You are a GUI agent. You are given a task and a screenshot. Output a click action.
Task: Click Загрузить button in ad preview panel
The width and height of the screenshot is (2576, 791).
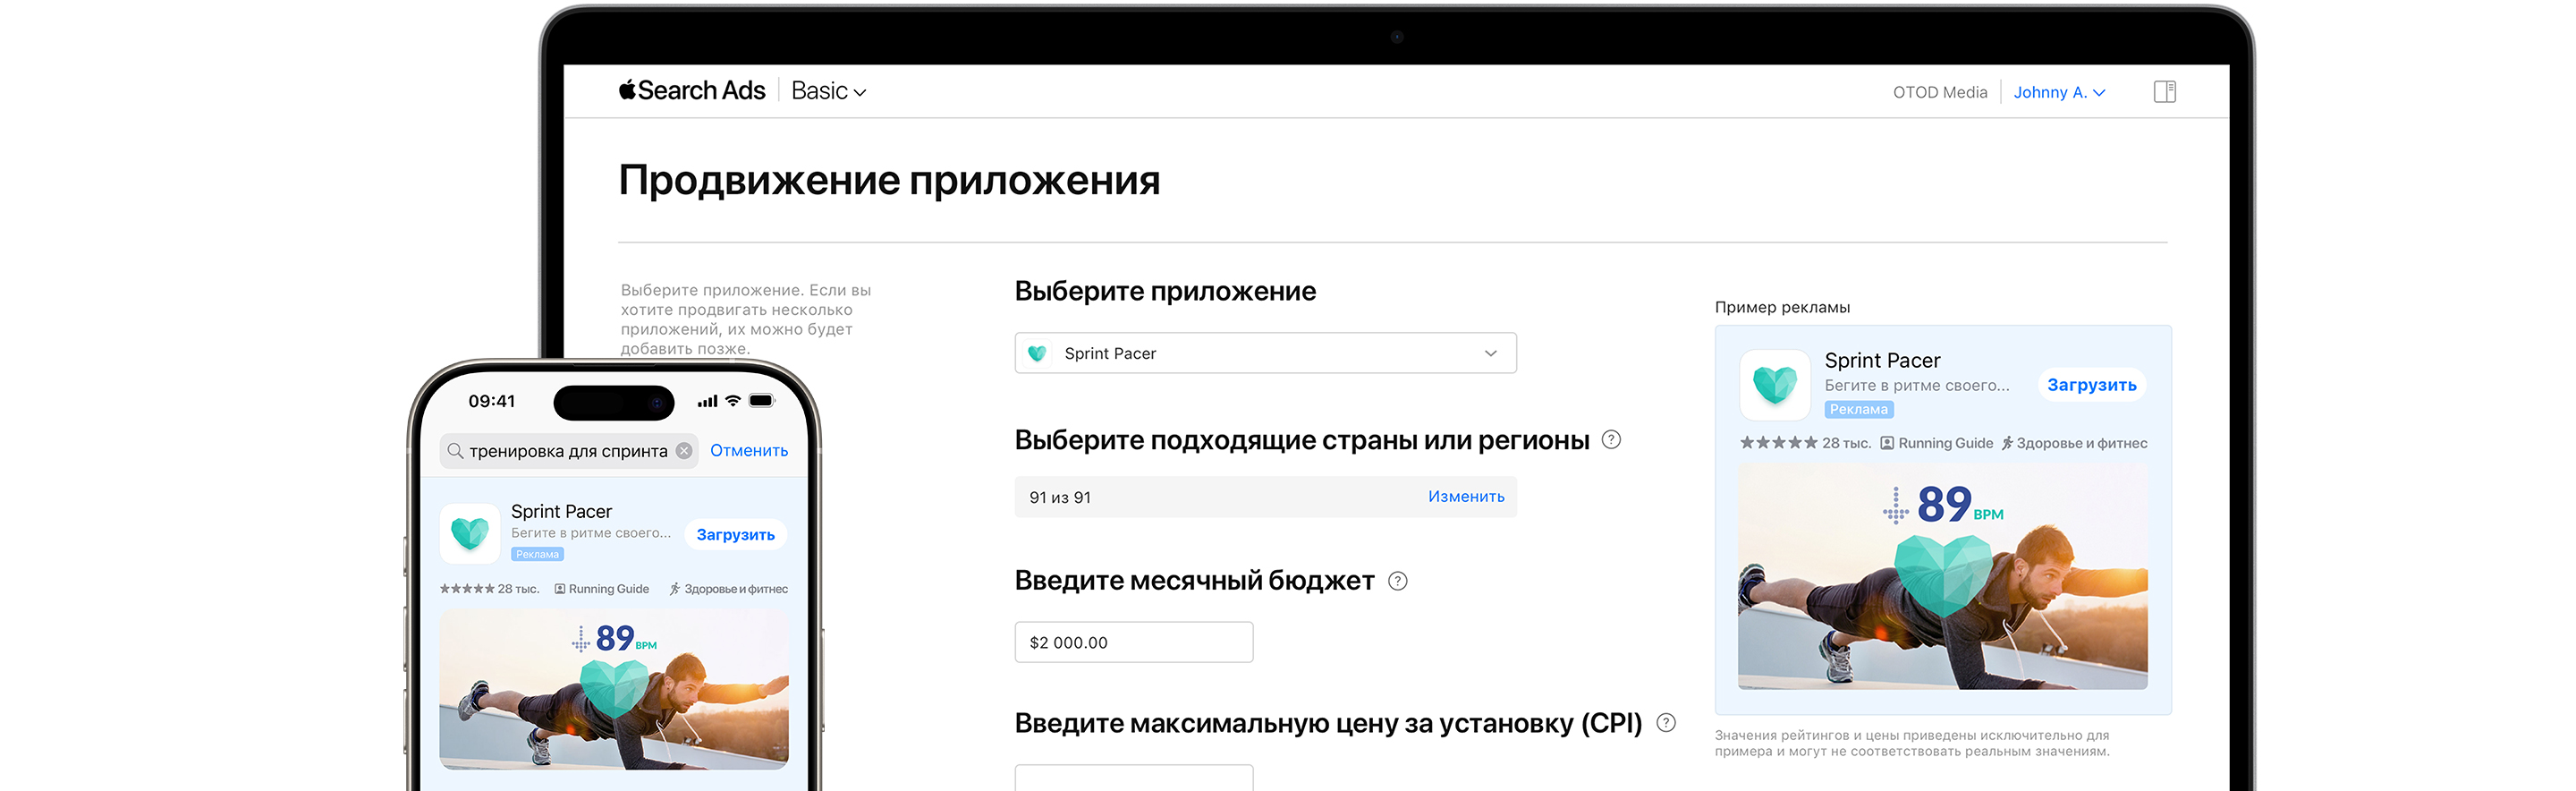2091,385
